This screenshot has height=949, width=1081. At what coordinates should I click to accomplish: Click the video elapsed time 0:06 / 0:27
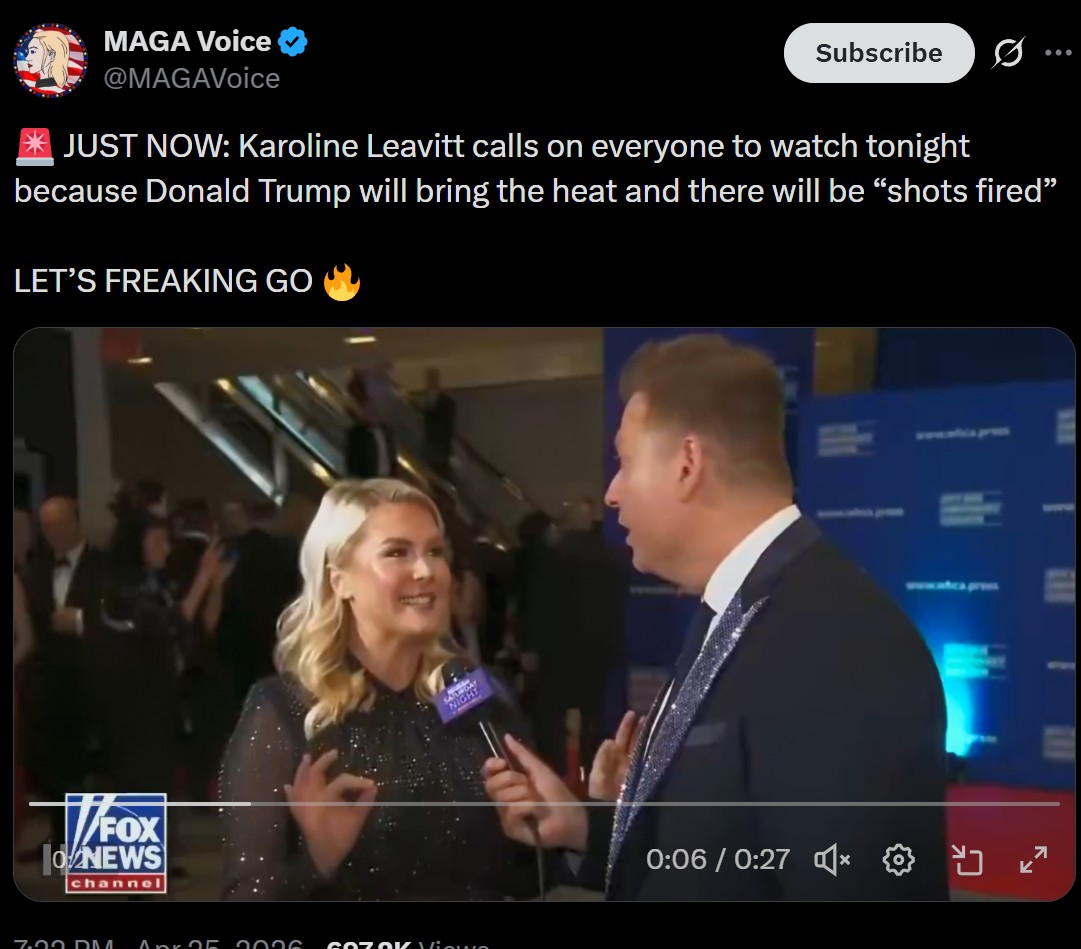click(718, 859)
